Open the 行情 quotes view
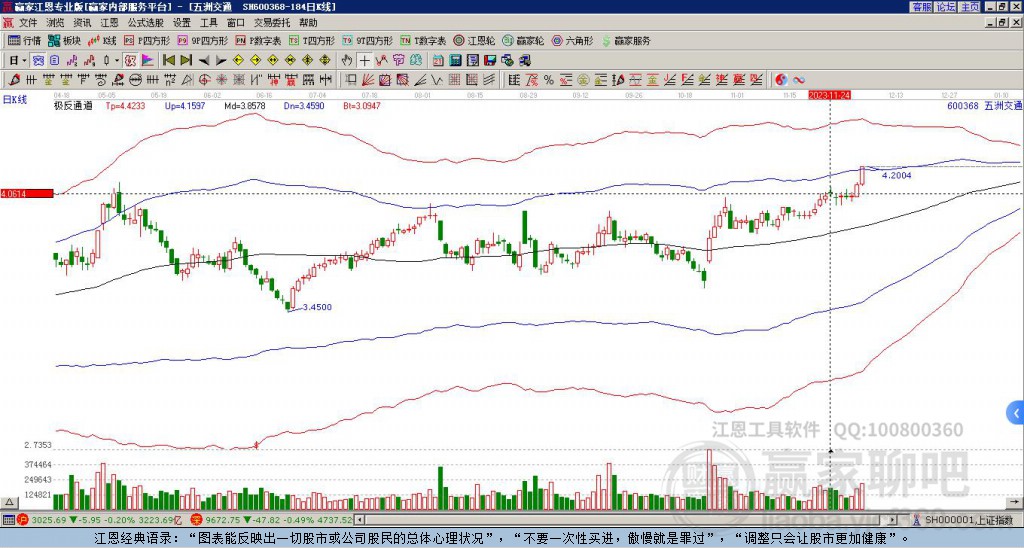 click(x=24, y=40)
